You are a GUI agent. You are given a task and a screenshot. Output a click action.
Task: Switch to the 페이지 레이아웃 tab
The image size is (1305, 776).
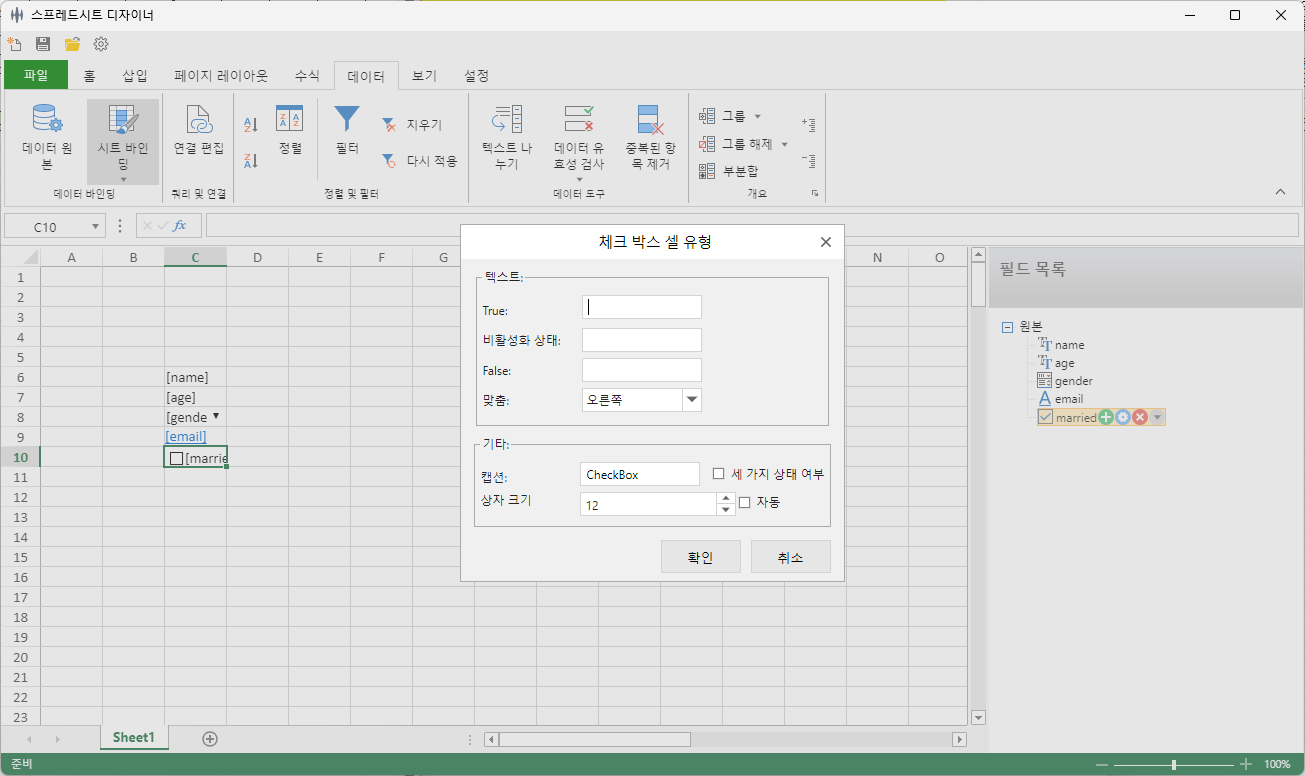(x=221, y=75)
